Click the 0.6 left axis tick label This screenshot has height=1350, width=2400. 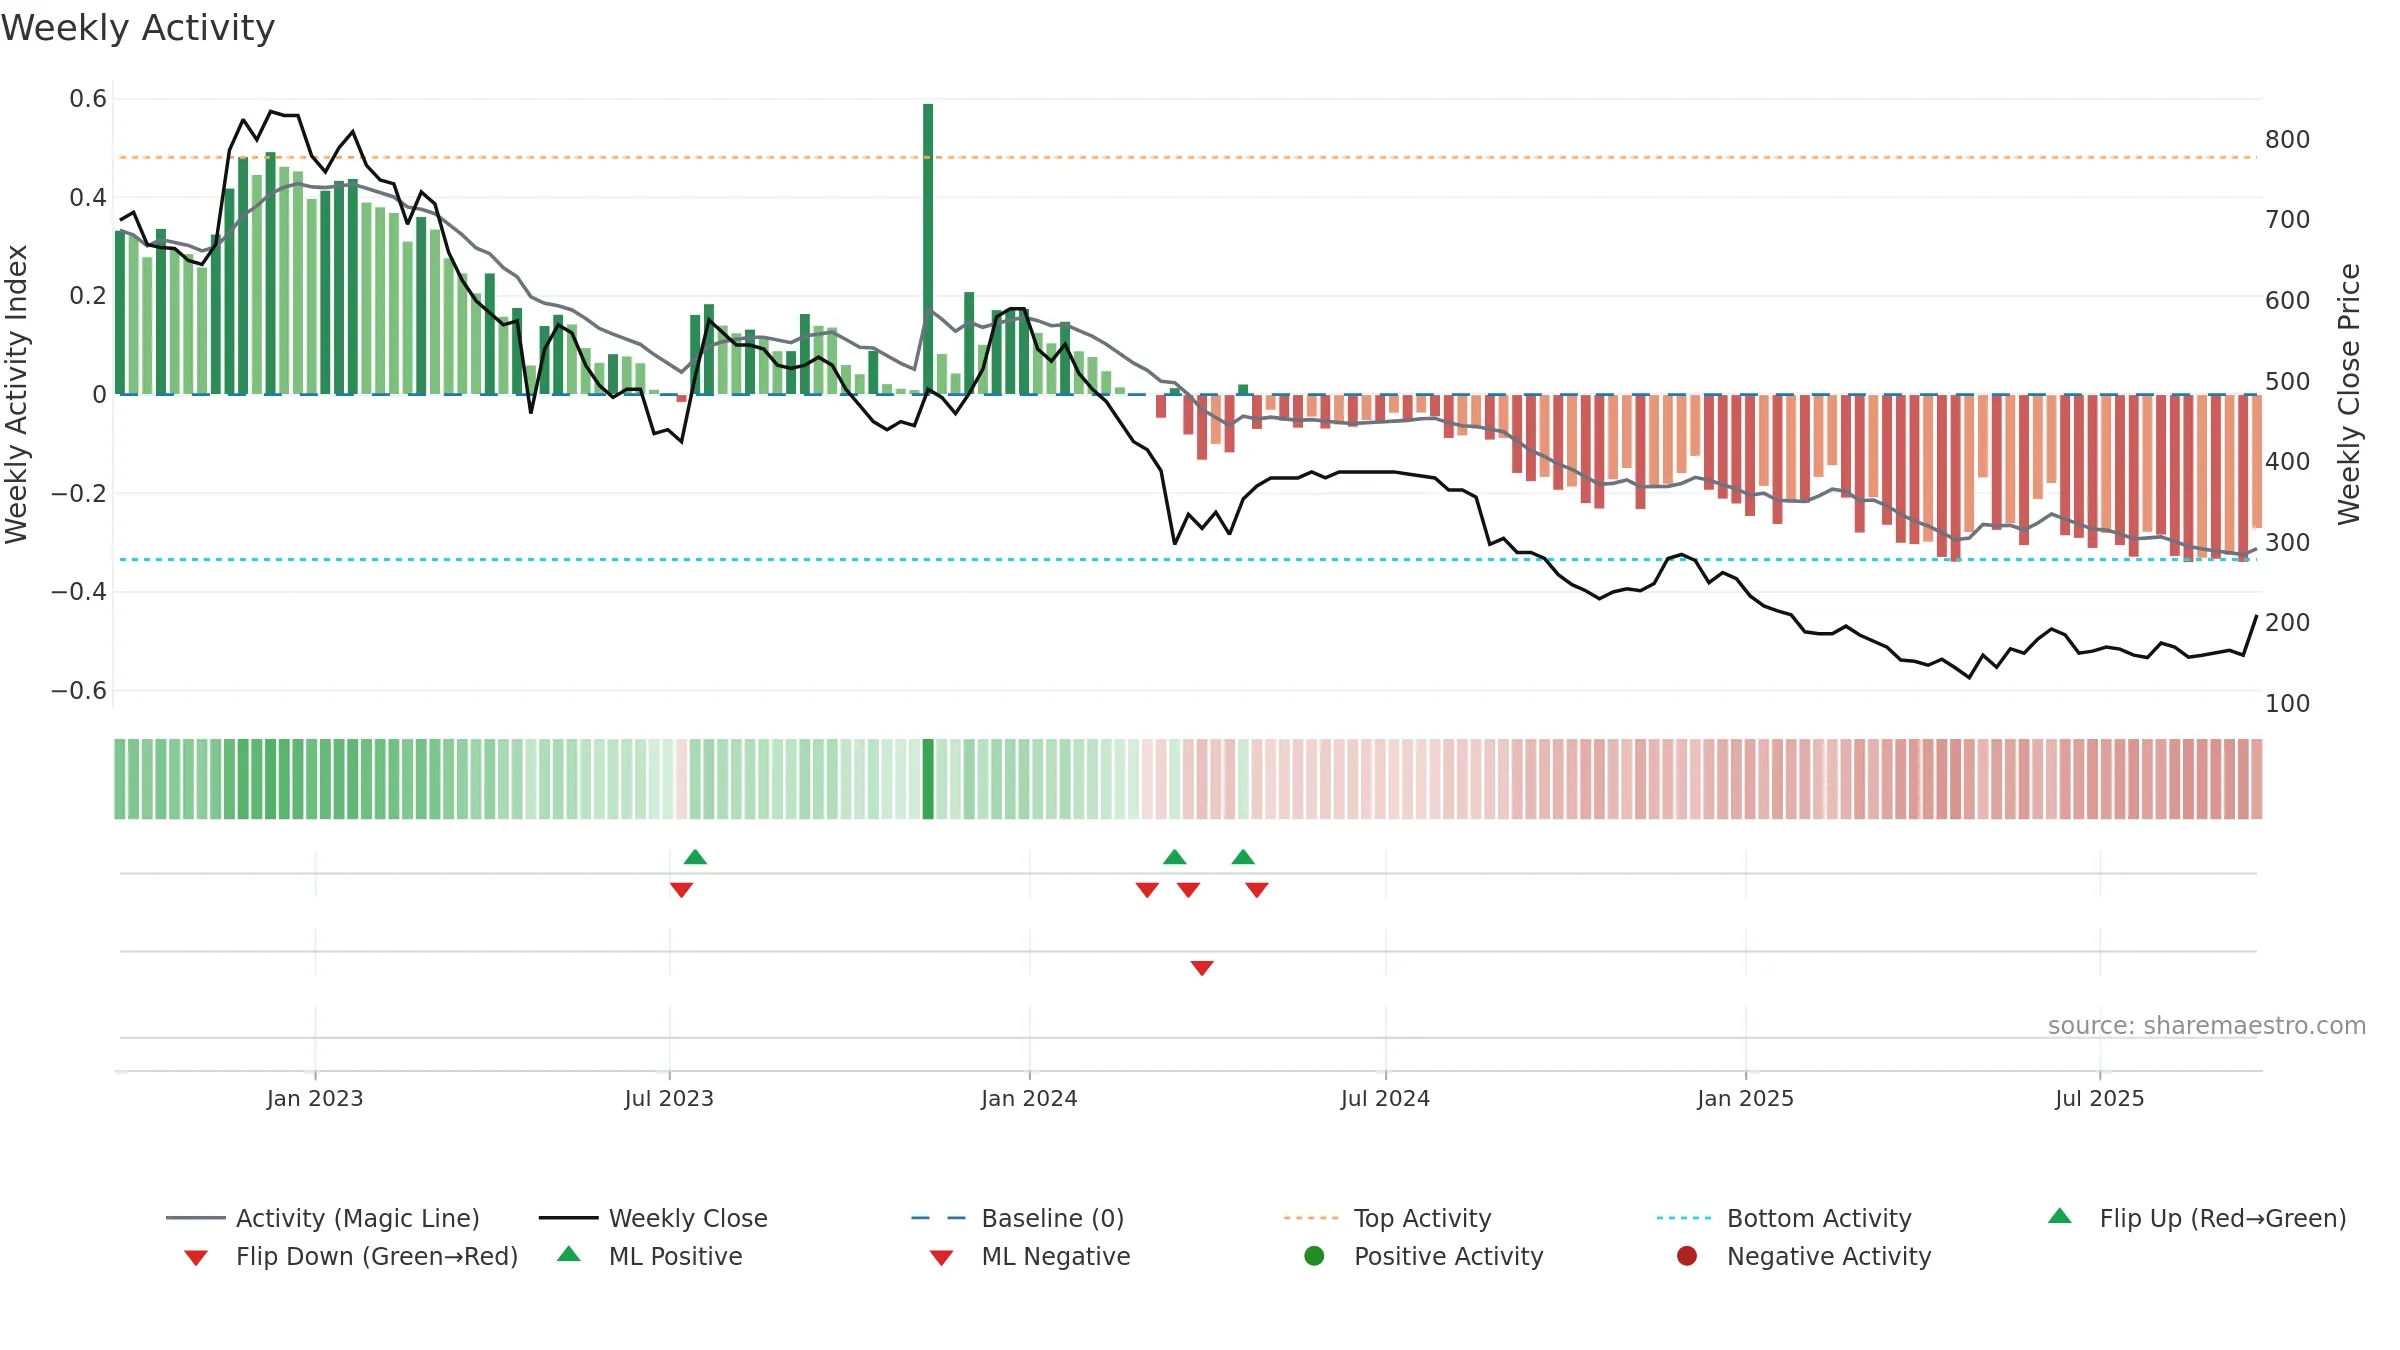pos(88,99)
